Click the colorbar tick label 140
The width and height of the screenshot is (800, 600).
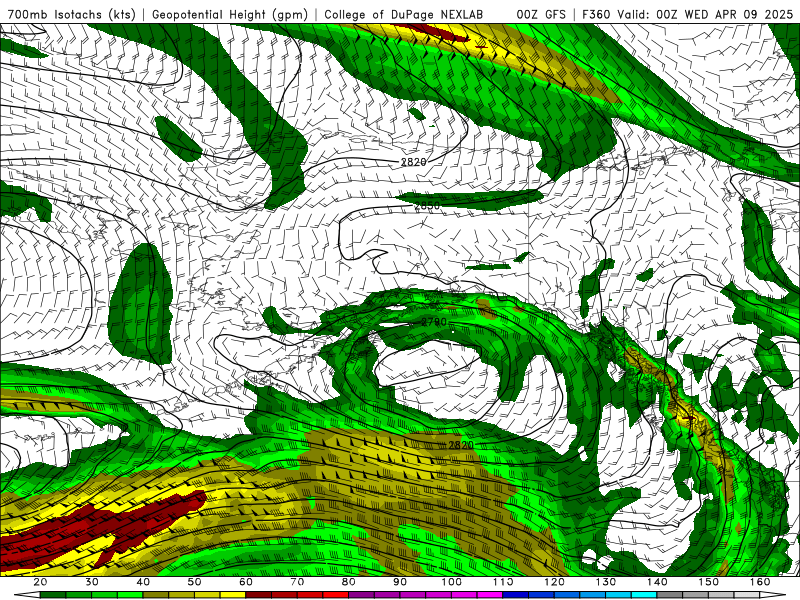coord(657,582)
